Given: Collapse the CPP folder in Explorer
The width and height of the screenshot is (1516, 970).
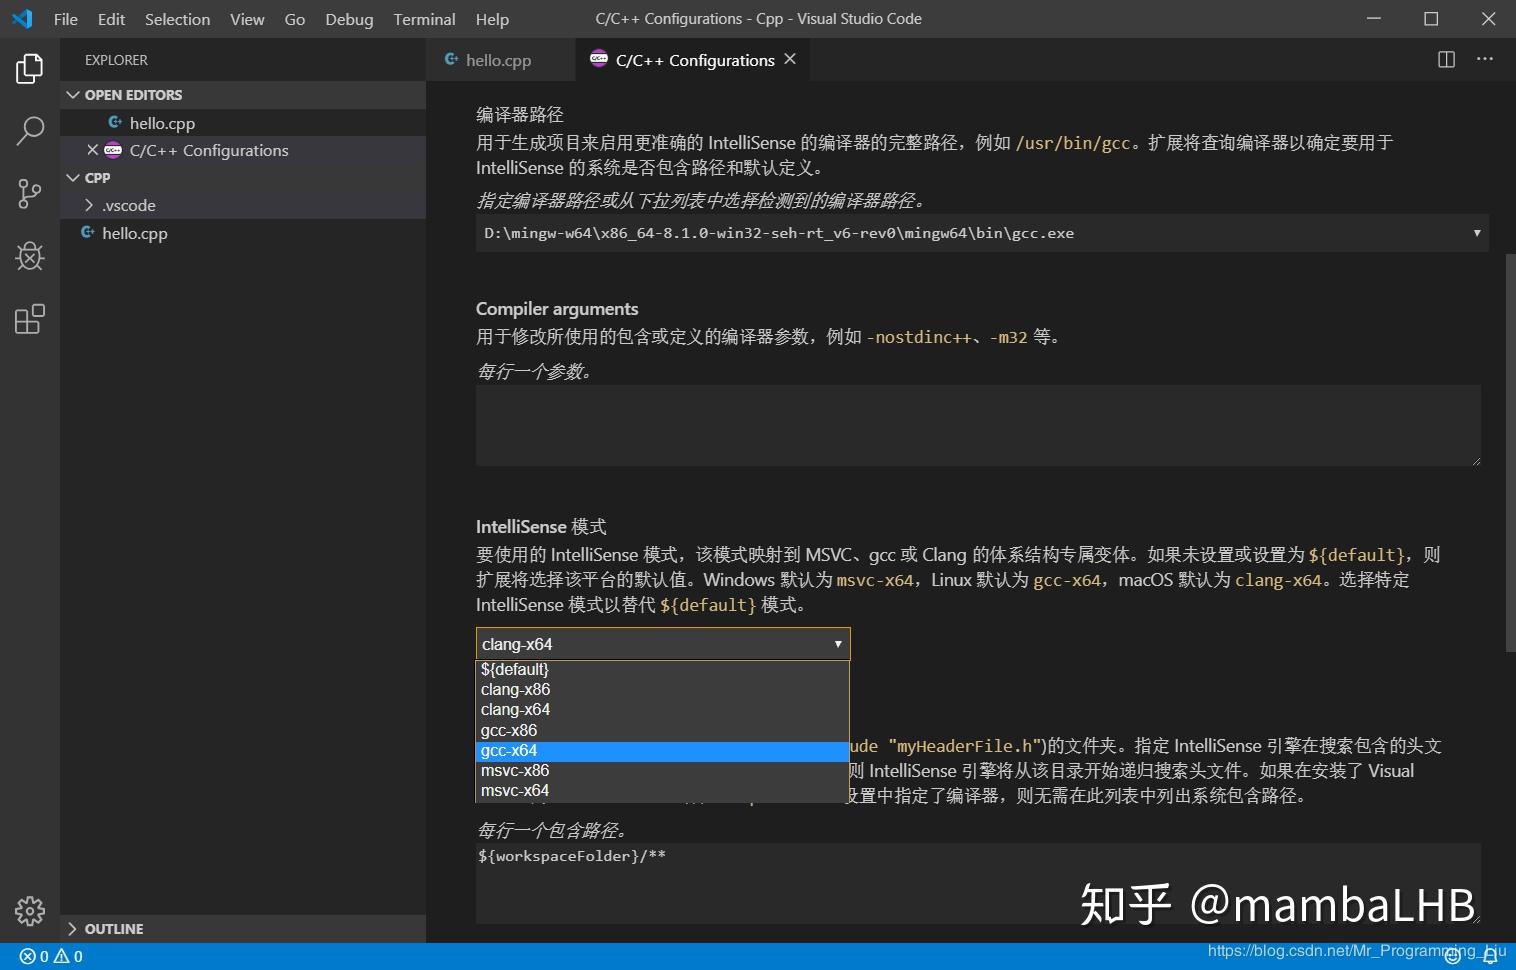Looking at the screenshot, I should 73,177.
